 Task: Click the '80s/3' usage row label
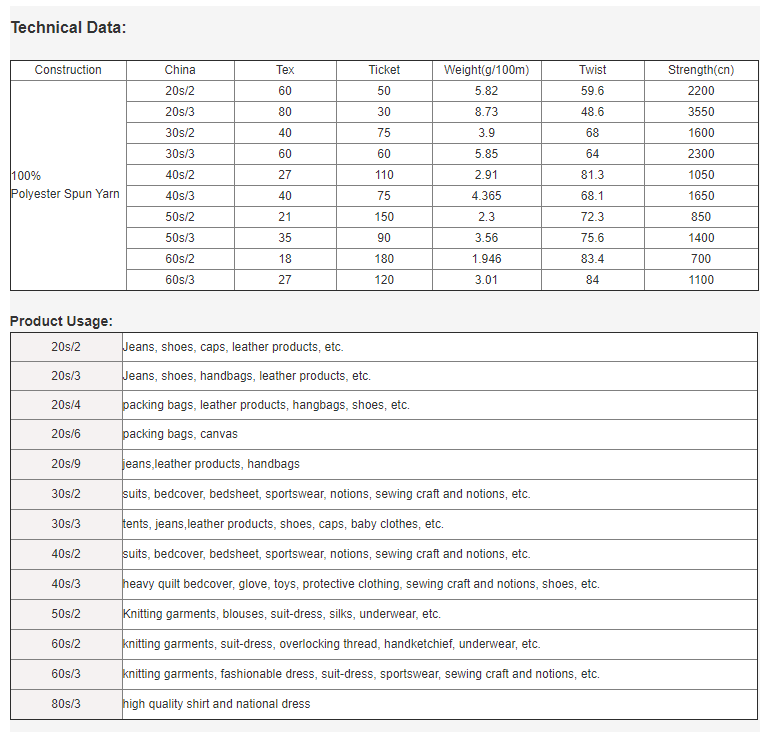click(x=66, y=704)
